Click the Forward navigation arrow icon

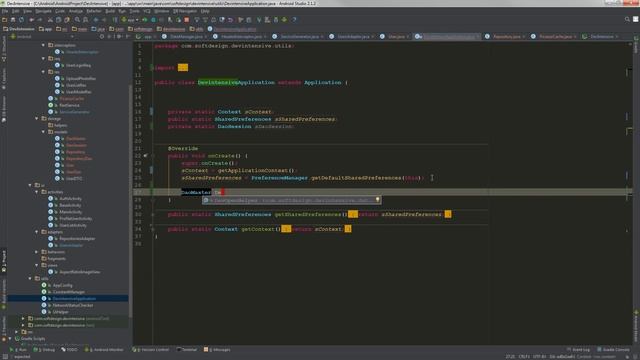(104, 20)
